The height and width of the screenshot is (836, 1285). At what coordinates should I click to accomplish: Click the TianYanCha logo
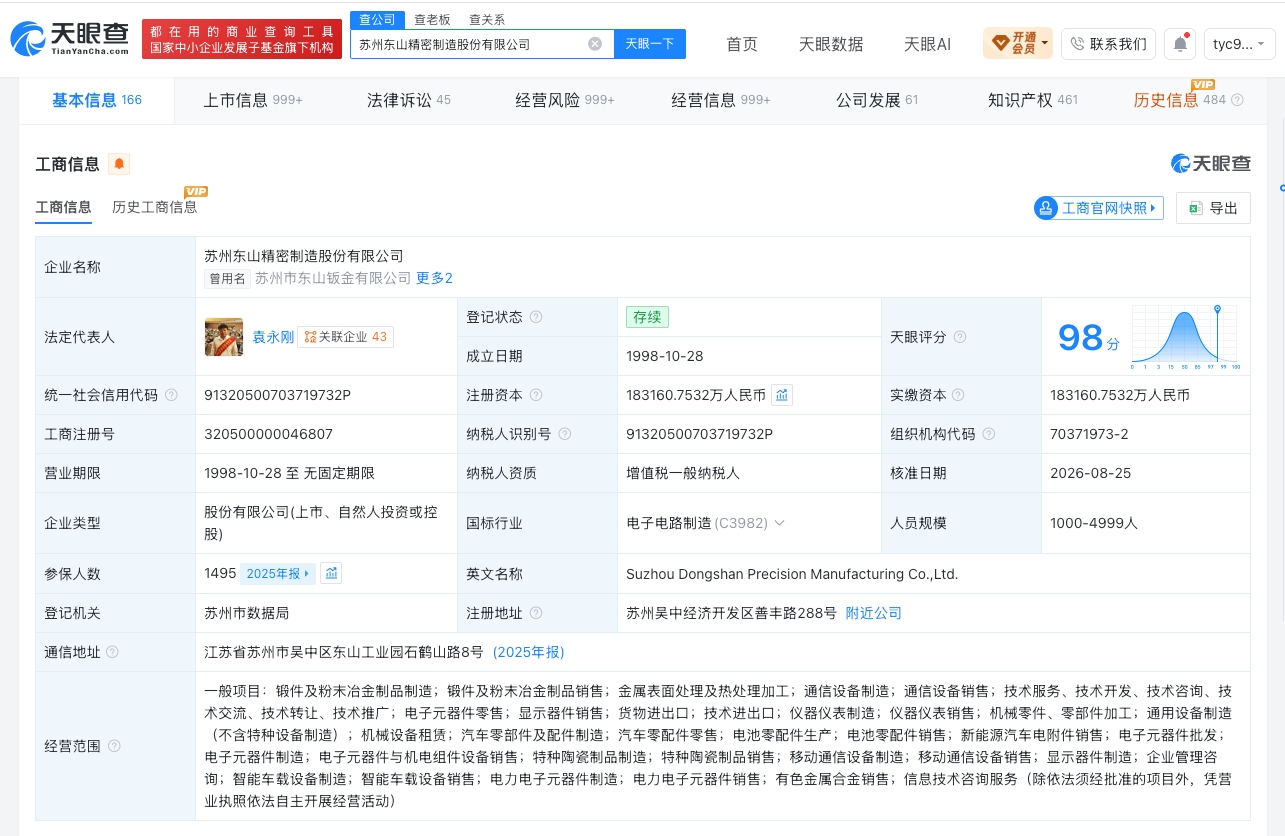click(x=70, y=40)
